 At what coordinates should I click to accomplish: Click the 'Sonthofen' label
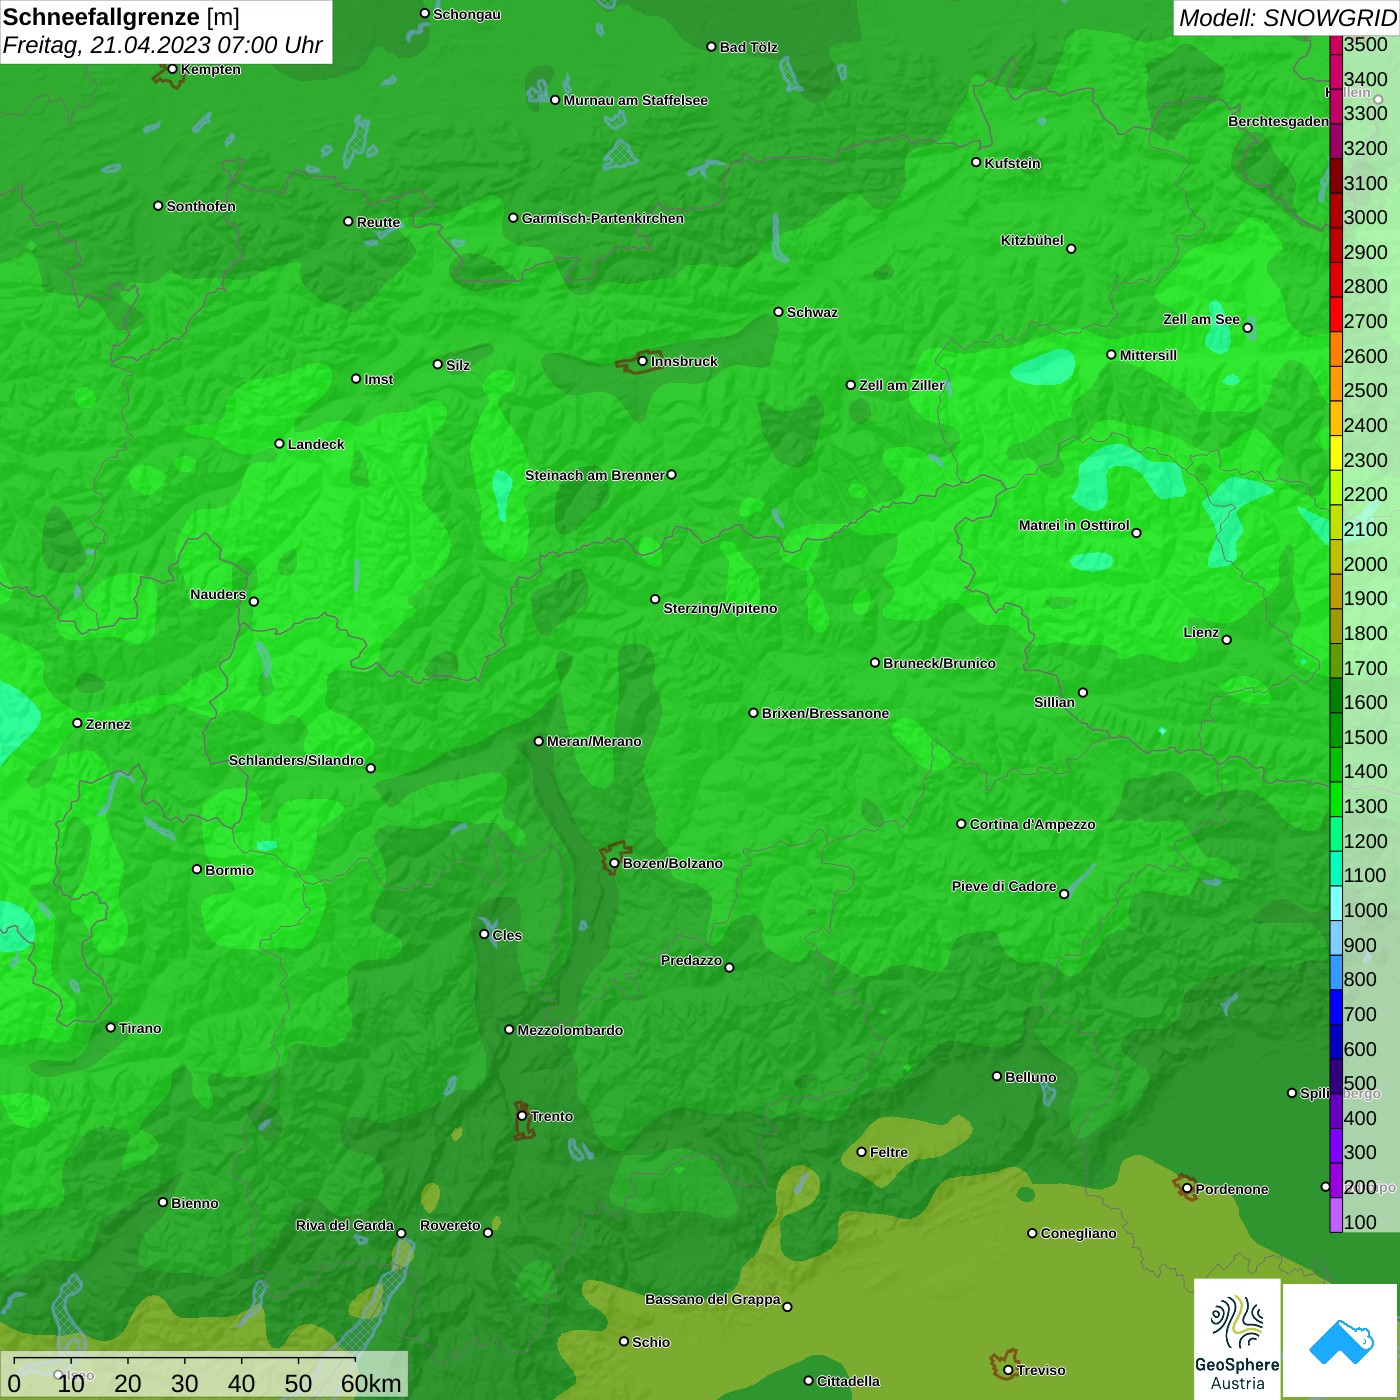201,206
